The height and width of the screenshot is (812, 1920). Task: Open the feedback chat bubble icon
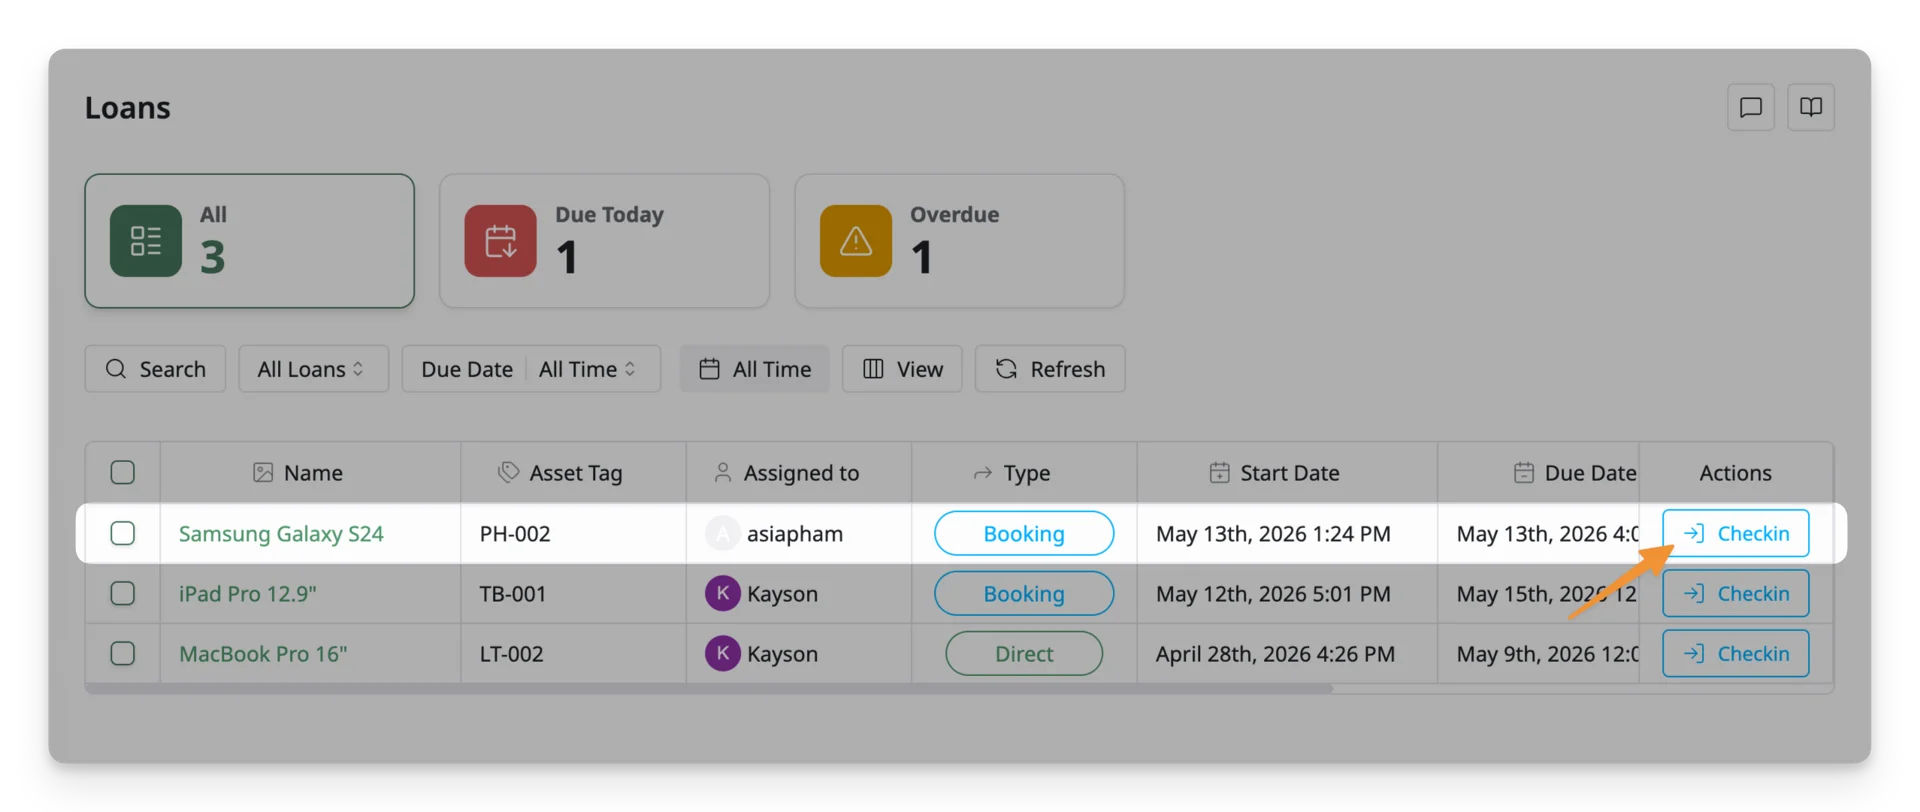1750,107
